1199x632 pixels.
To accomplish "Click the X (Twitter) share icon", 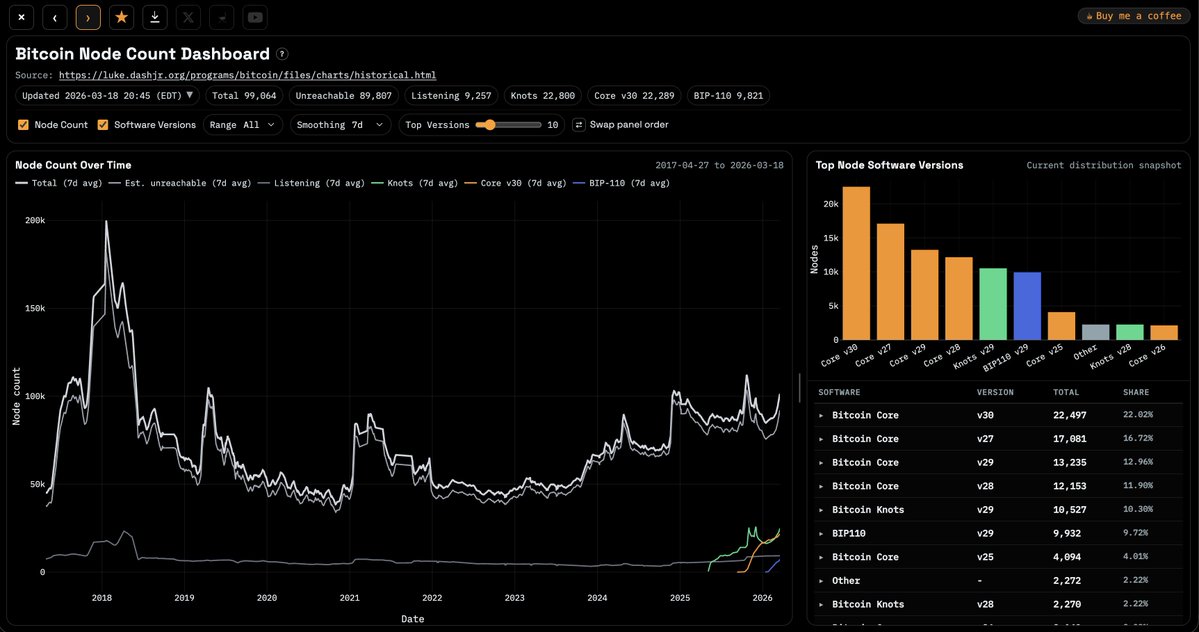I will [x=188, y=17].
